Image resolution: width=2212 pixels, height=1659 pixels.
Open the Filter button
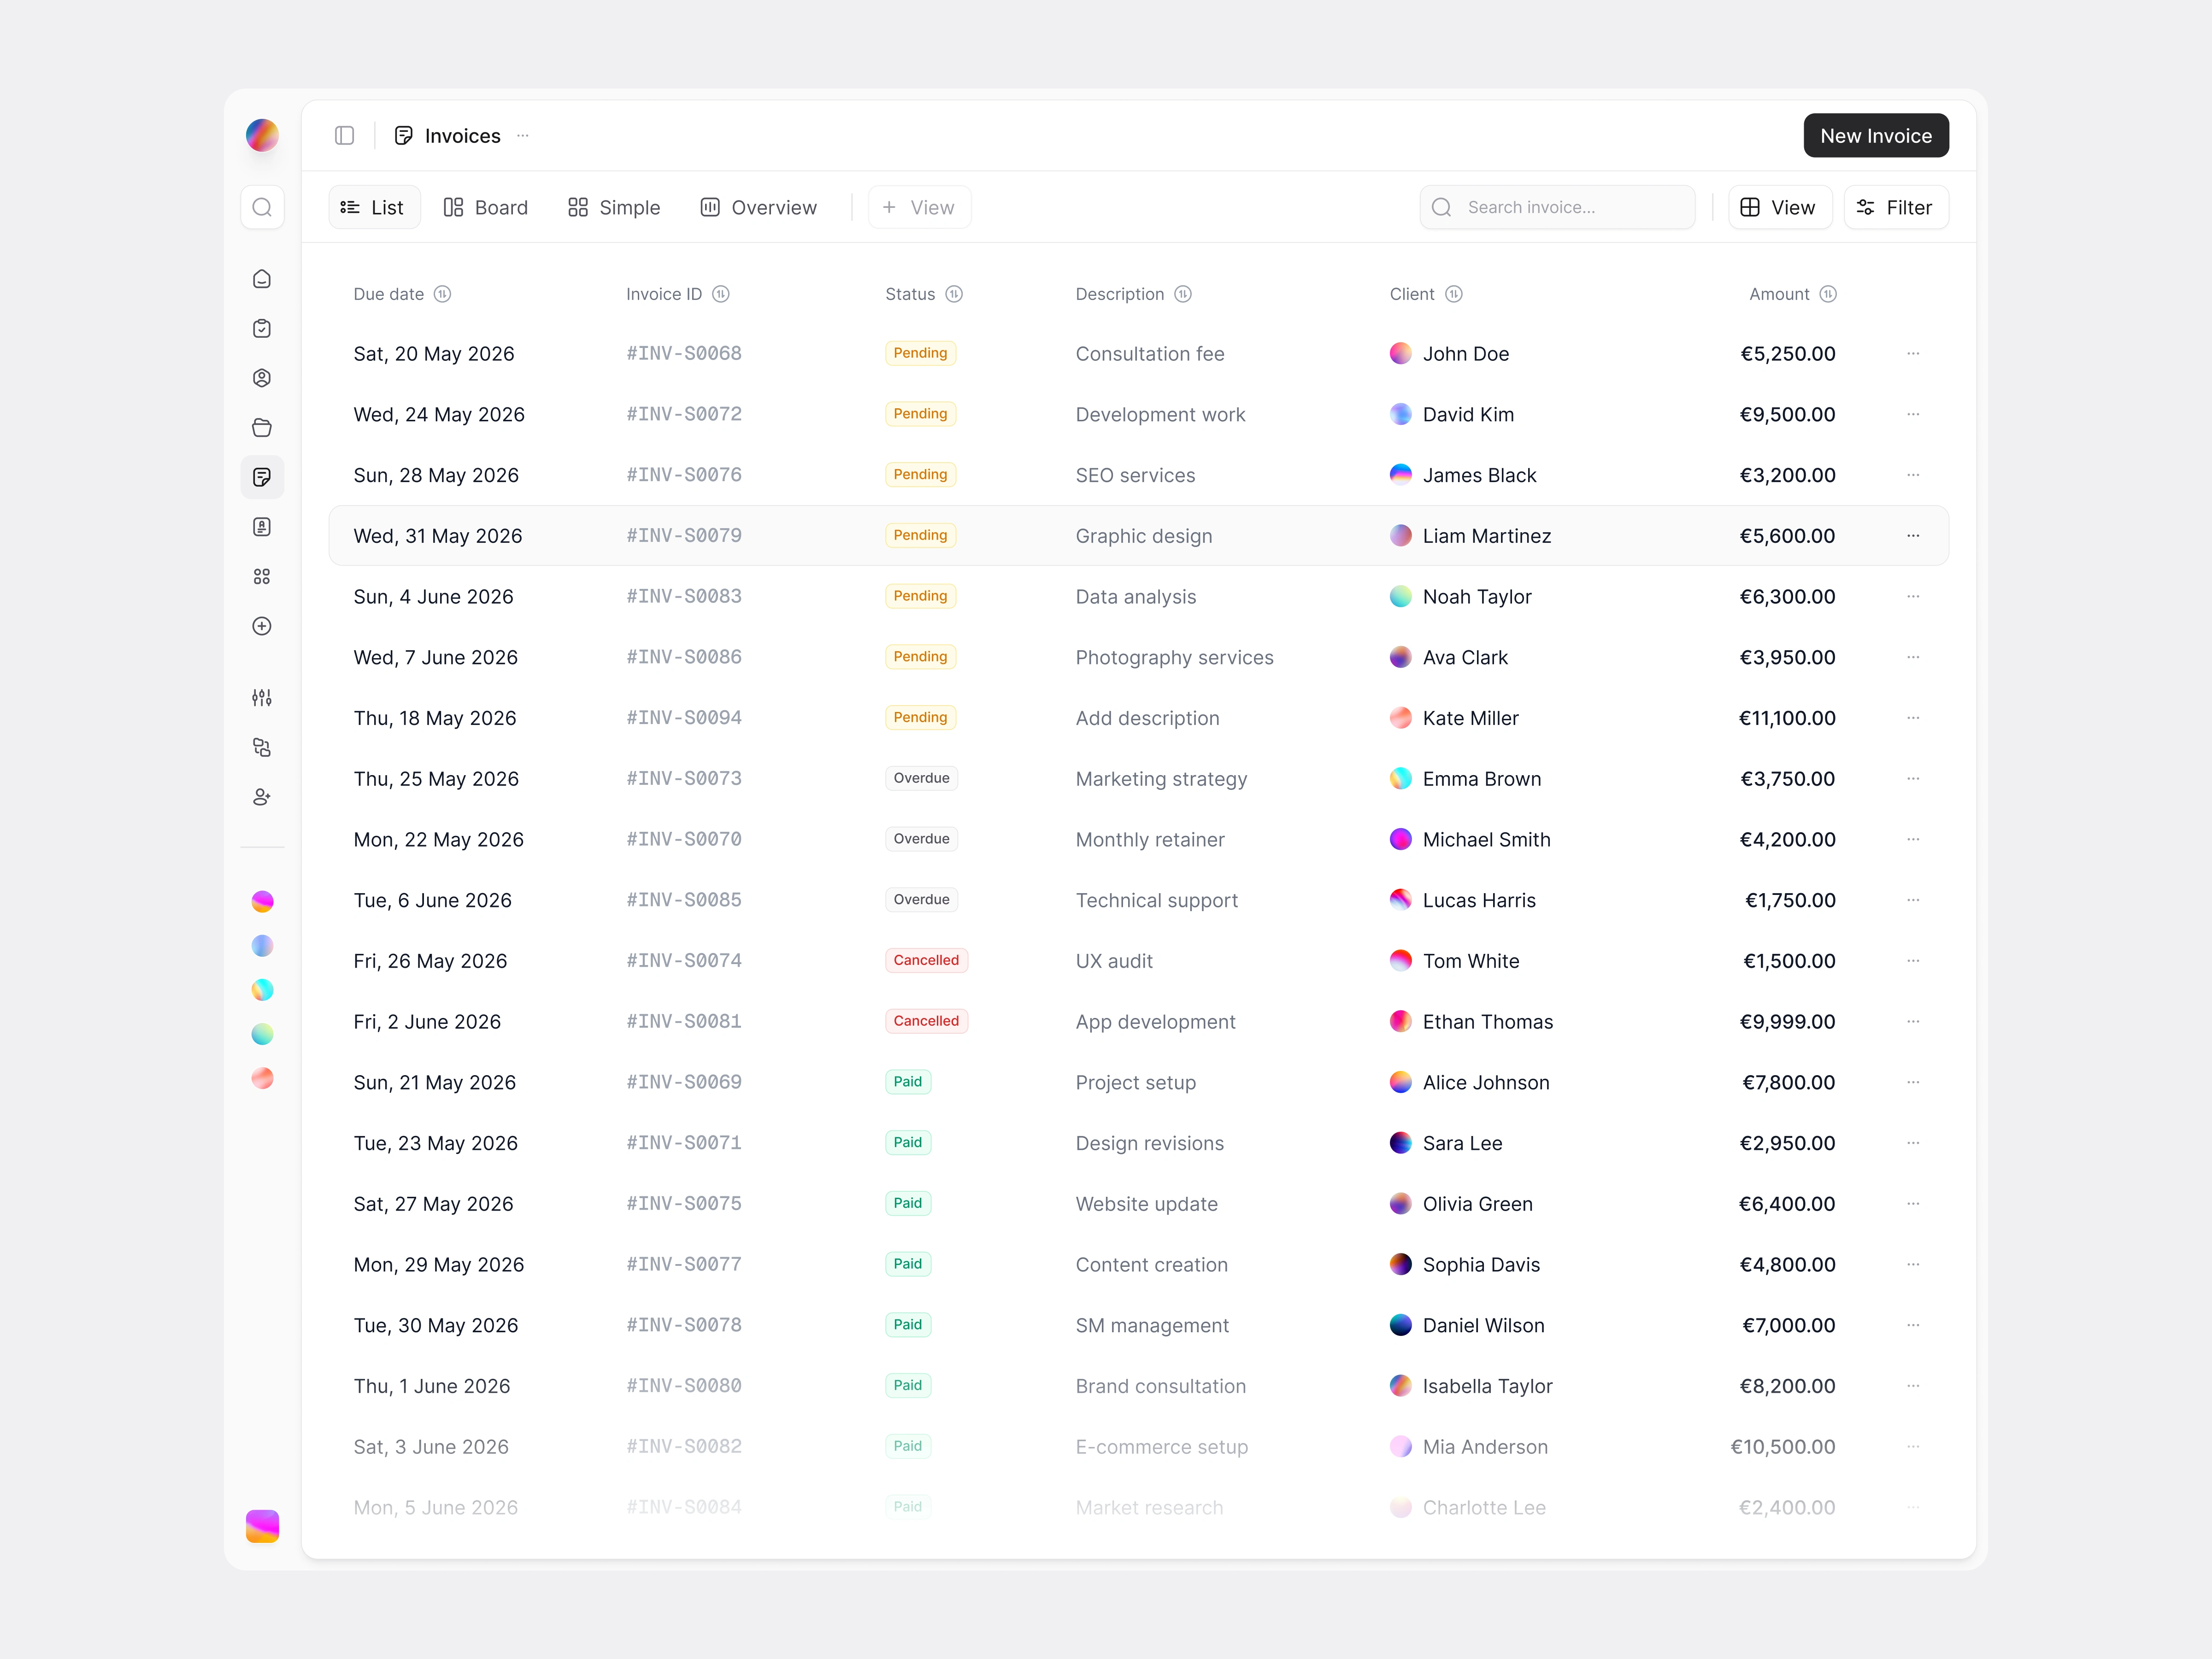pyautogui.click(x=1895, y=207)
